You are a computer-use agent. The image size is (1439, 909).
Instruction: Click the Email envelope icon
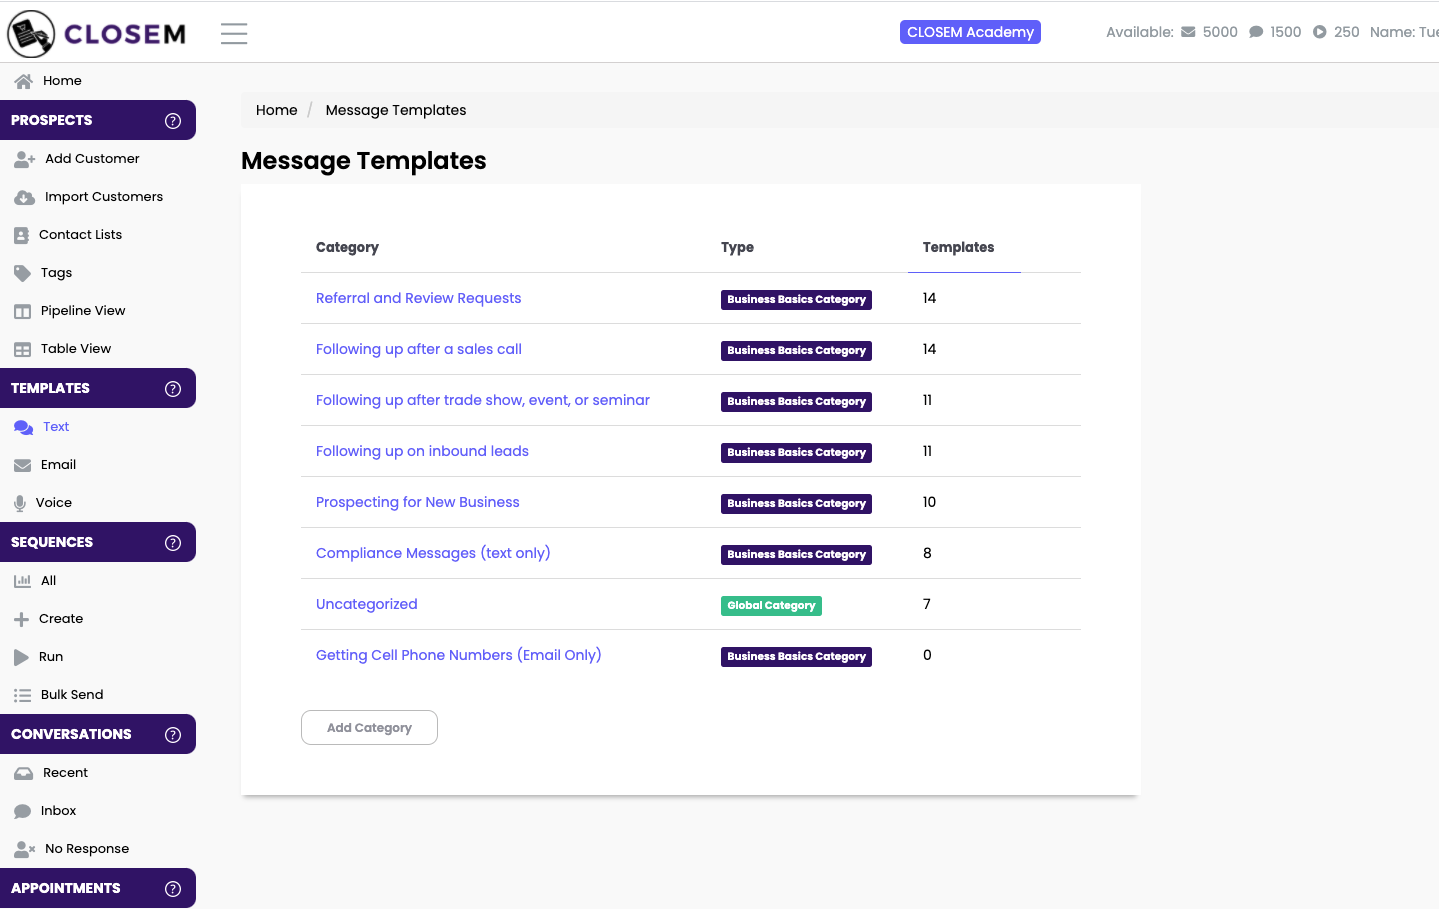click(23, 465)
